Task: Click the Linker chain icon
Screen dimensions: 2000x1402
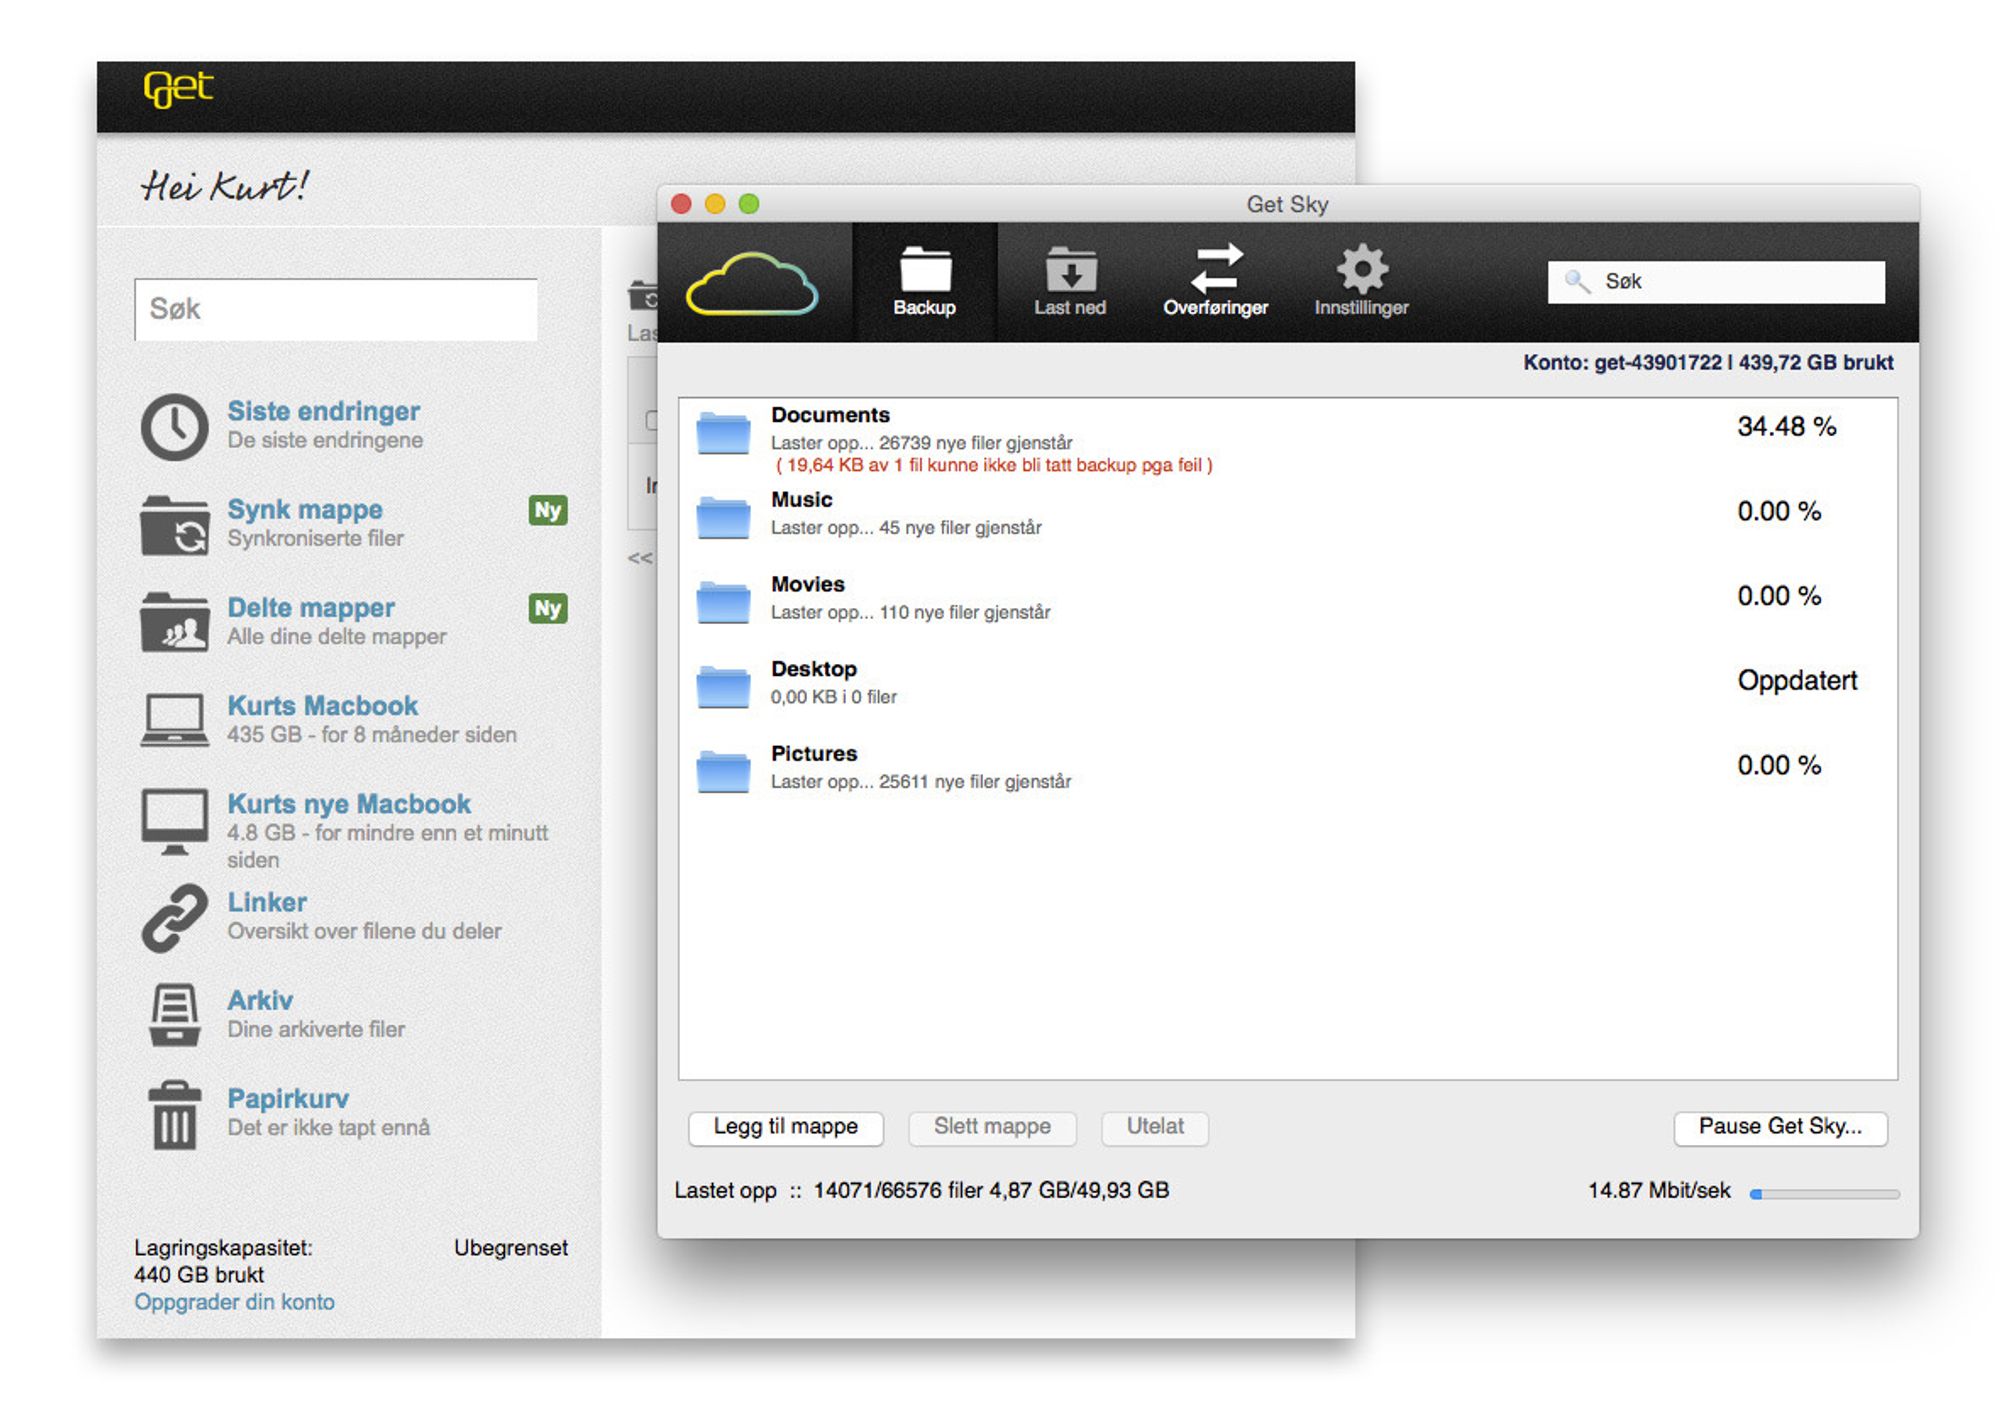Action: [175, 917]
